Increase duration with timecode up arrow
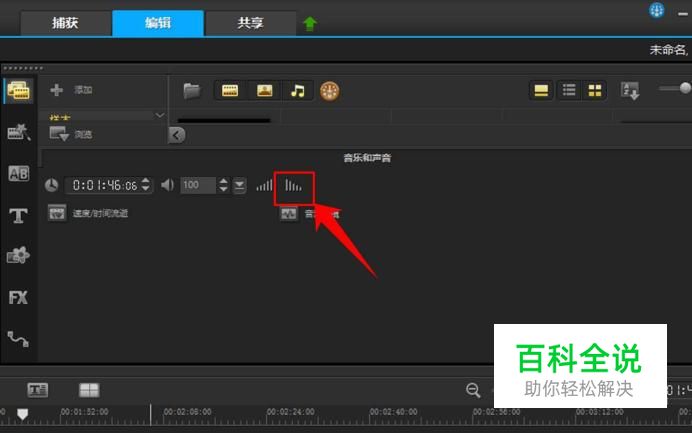The image size is (692, 433). 146,181
